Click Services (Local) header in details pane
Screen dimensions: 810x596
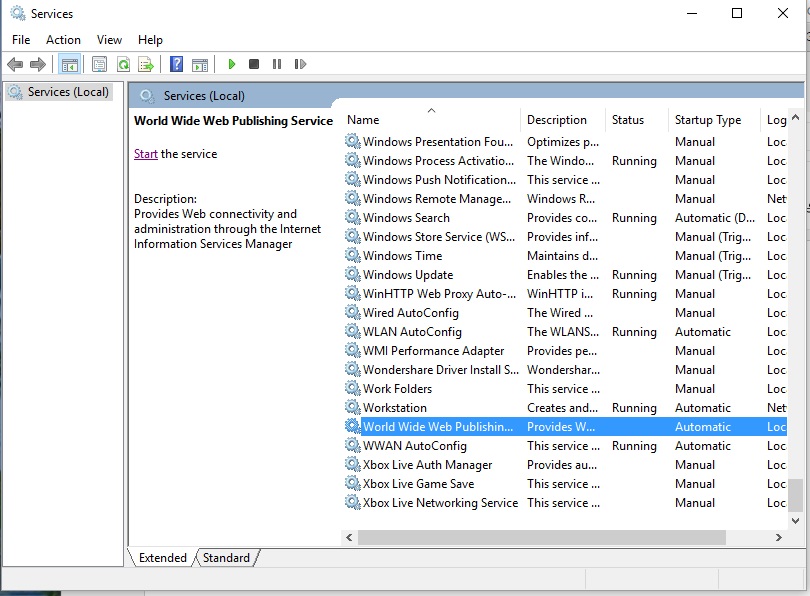tap(204, 96)
